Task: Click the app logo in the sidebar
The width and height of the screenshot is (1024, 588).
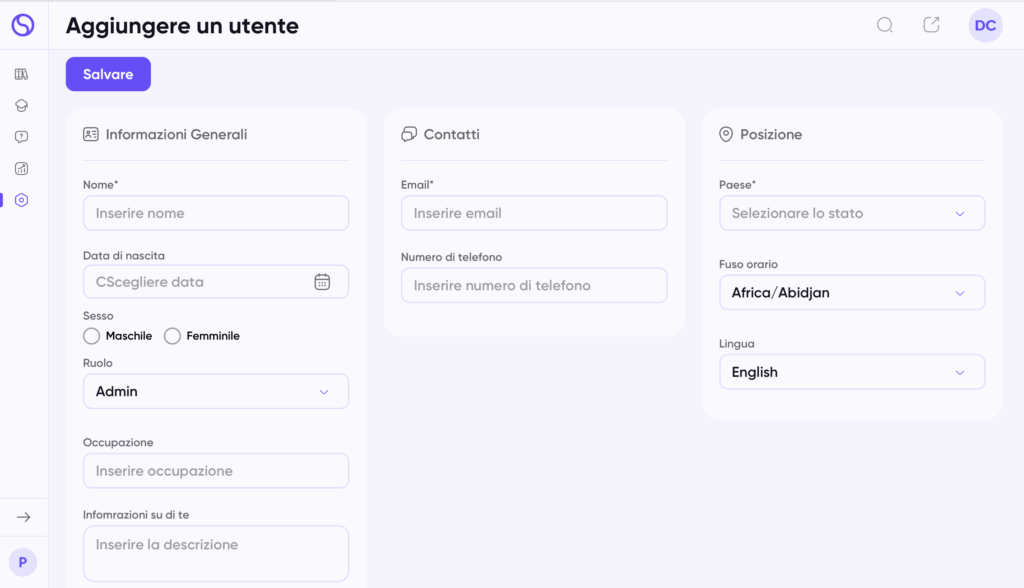Action: [22, 25]
